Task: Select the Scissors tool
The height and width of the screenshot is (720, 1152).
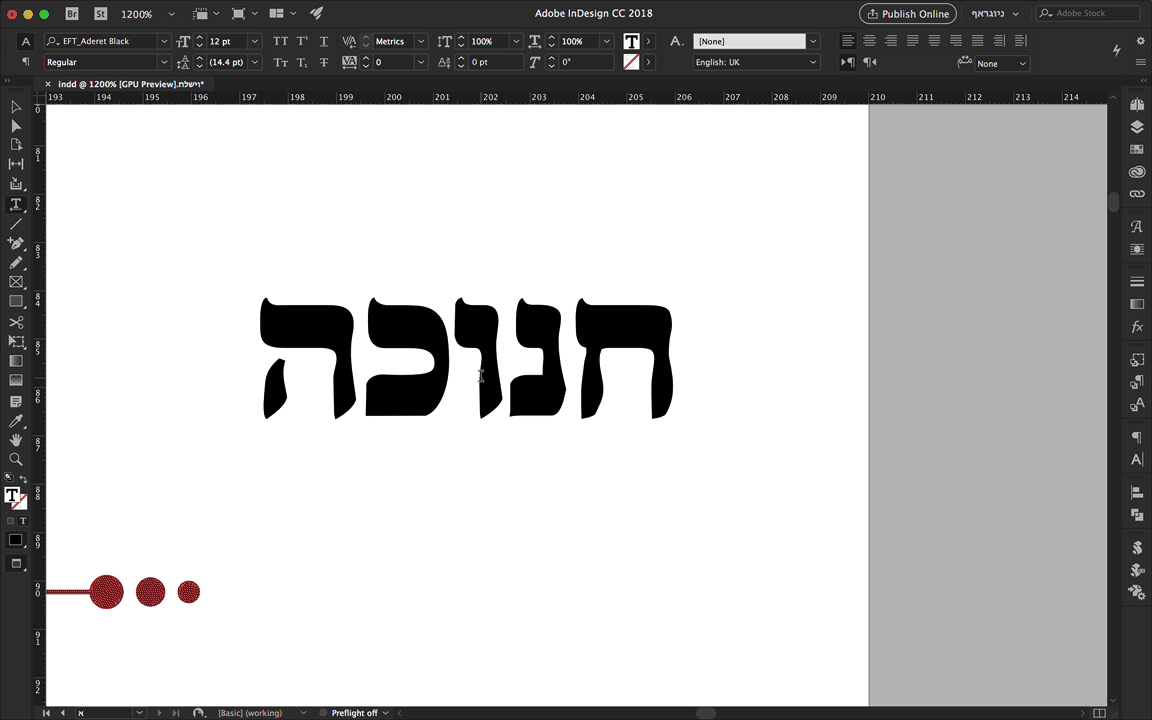Action: (15, 322)
